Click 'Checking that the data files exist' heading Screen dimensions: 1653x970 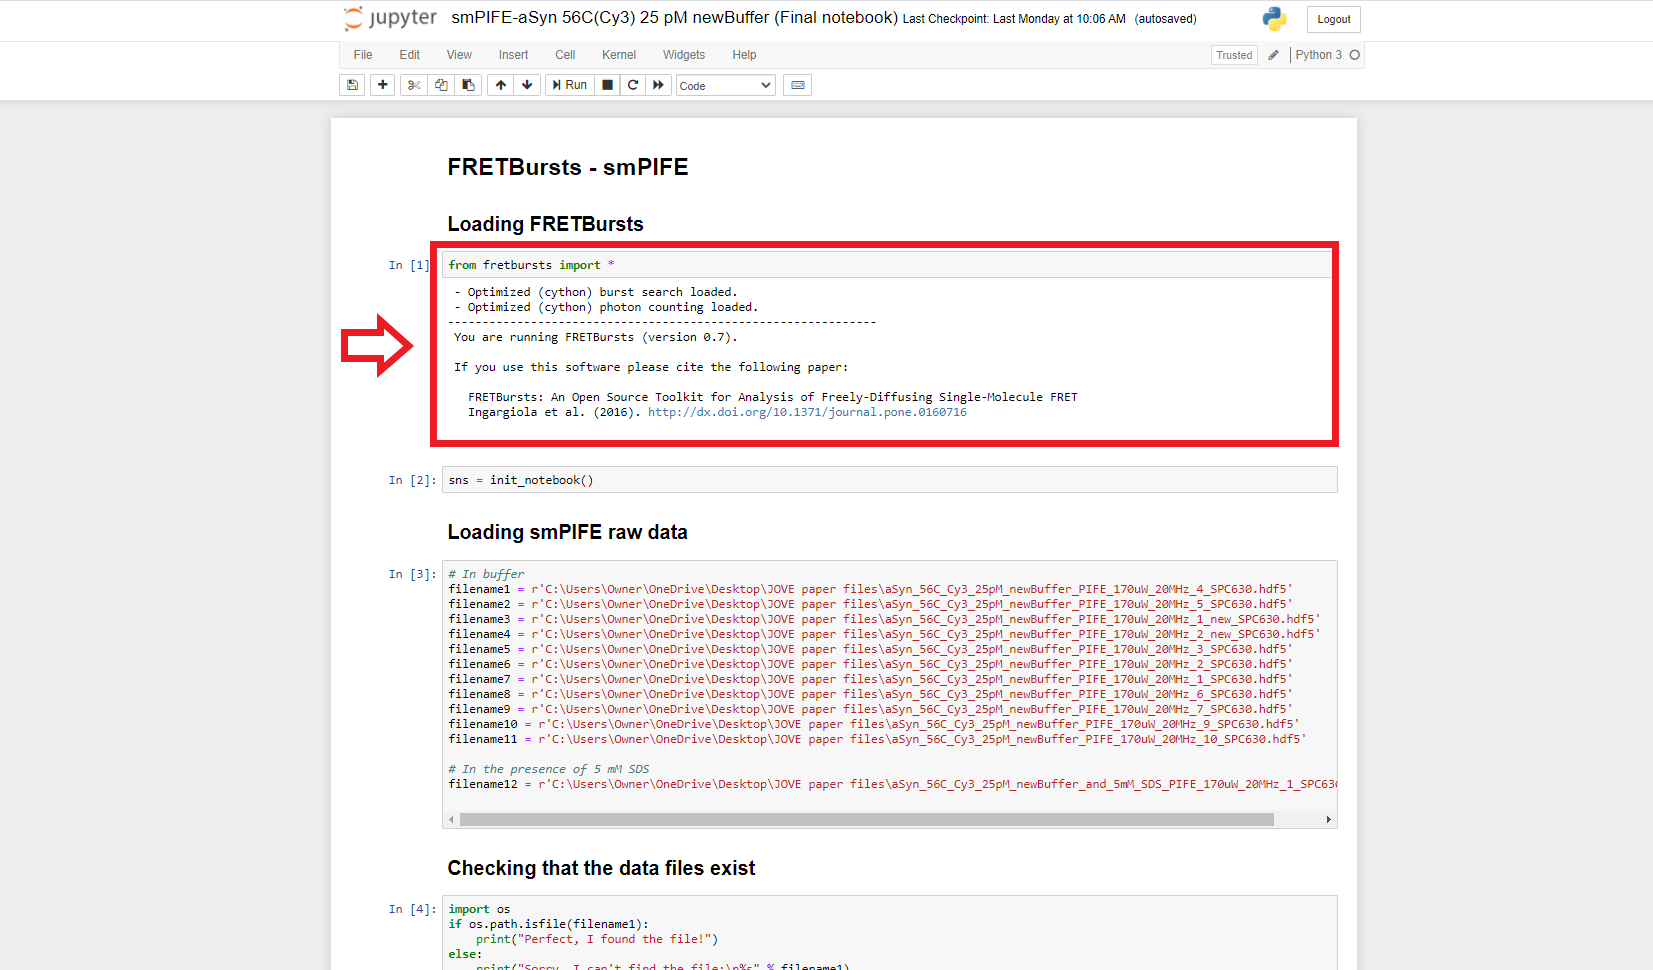(x=601, y=868)
